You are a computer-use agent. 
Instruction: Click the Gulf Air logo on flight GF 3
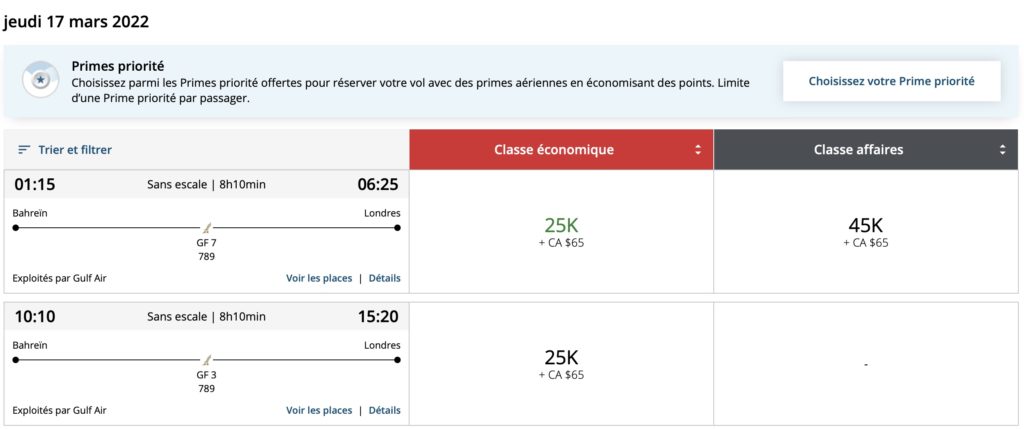[x=207, y=359]
